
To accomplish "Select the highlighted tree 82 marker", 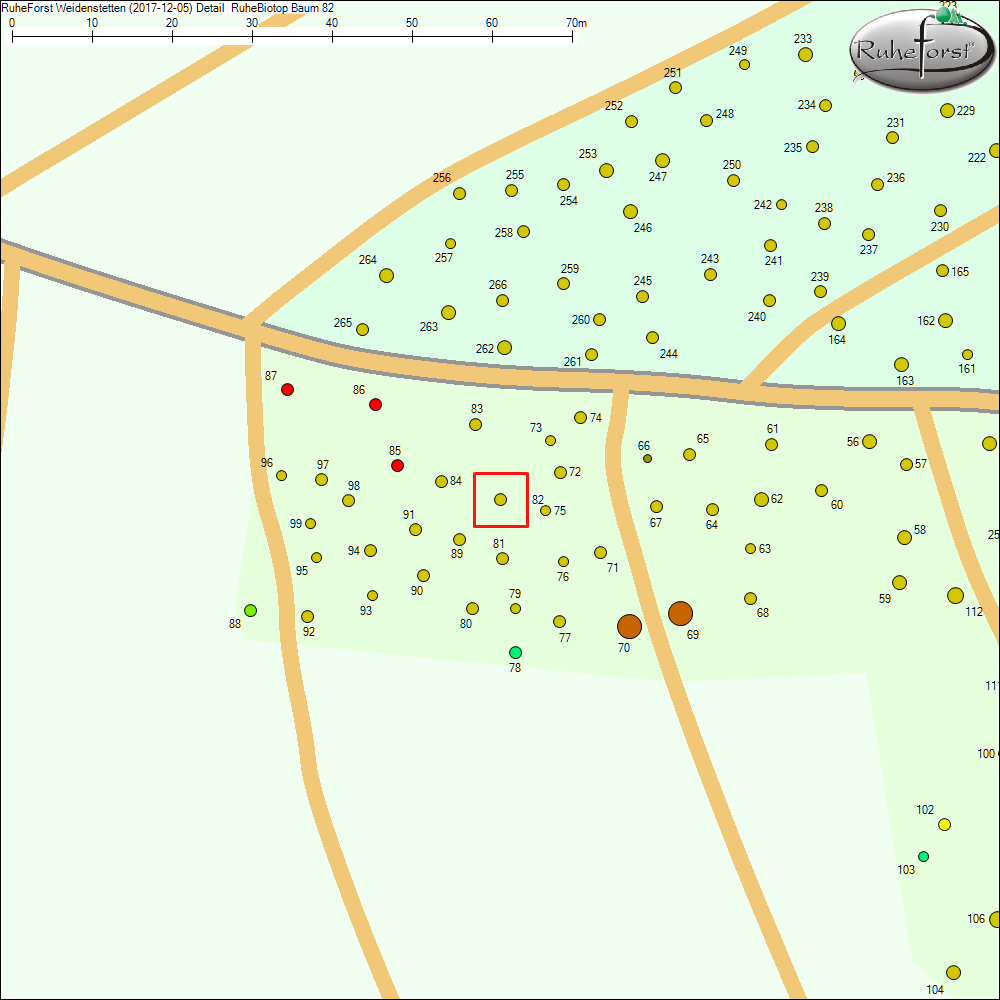I will (500, 499).
